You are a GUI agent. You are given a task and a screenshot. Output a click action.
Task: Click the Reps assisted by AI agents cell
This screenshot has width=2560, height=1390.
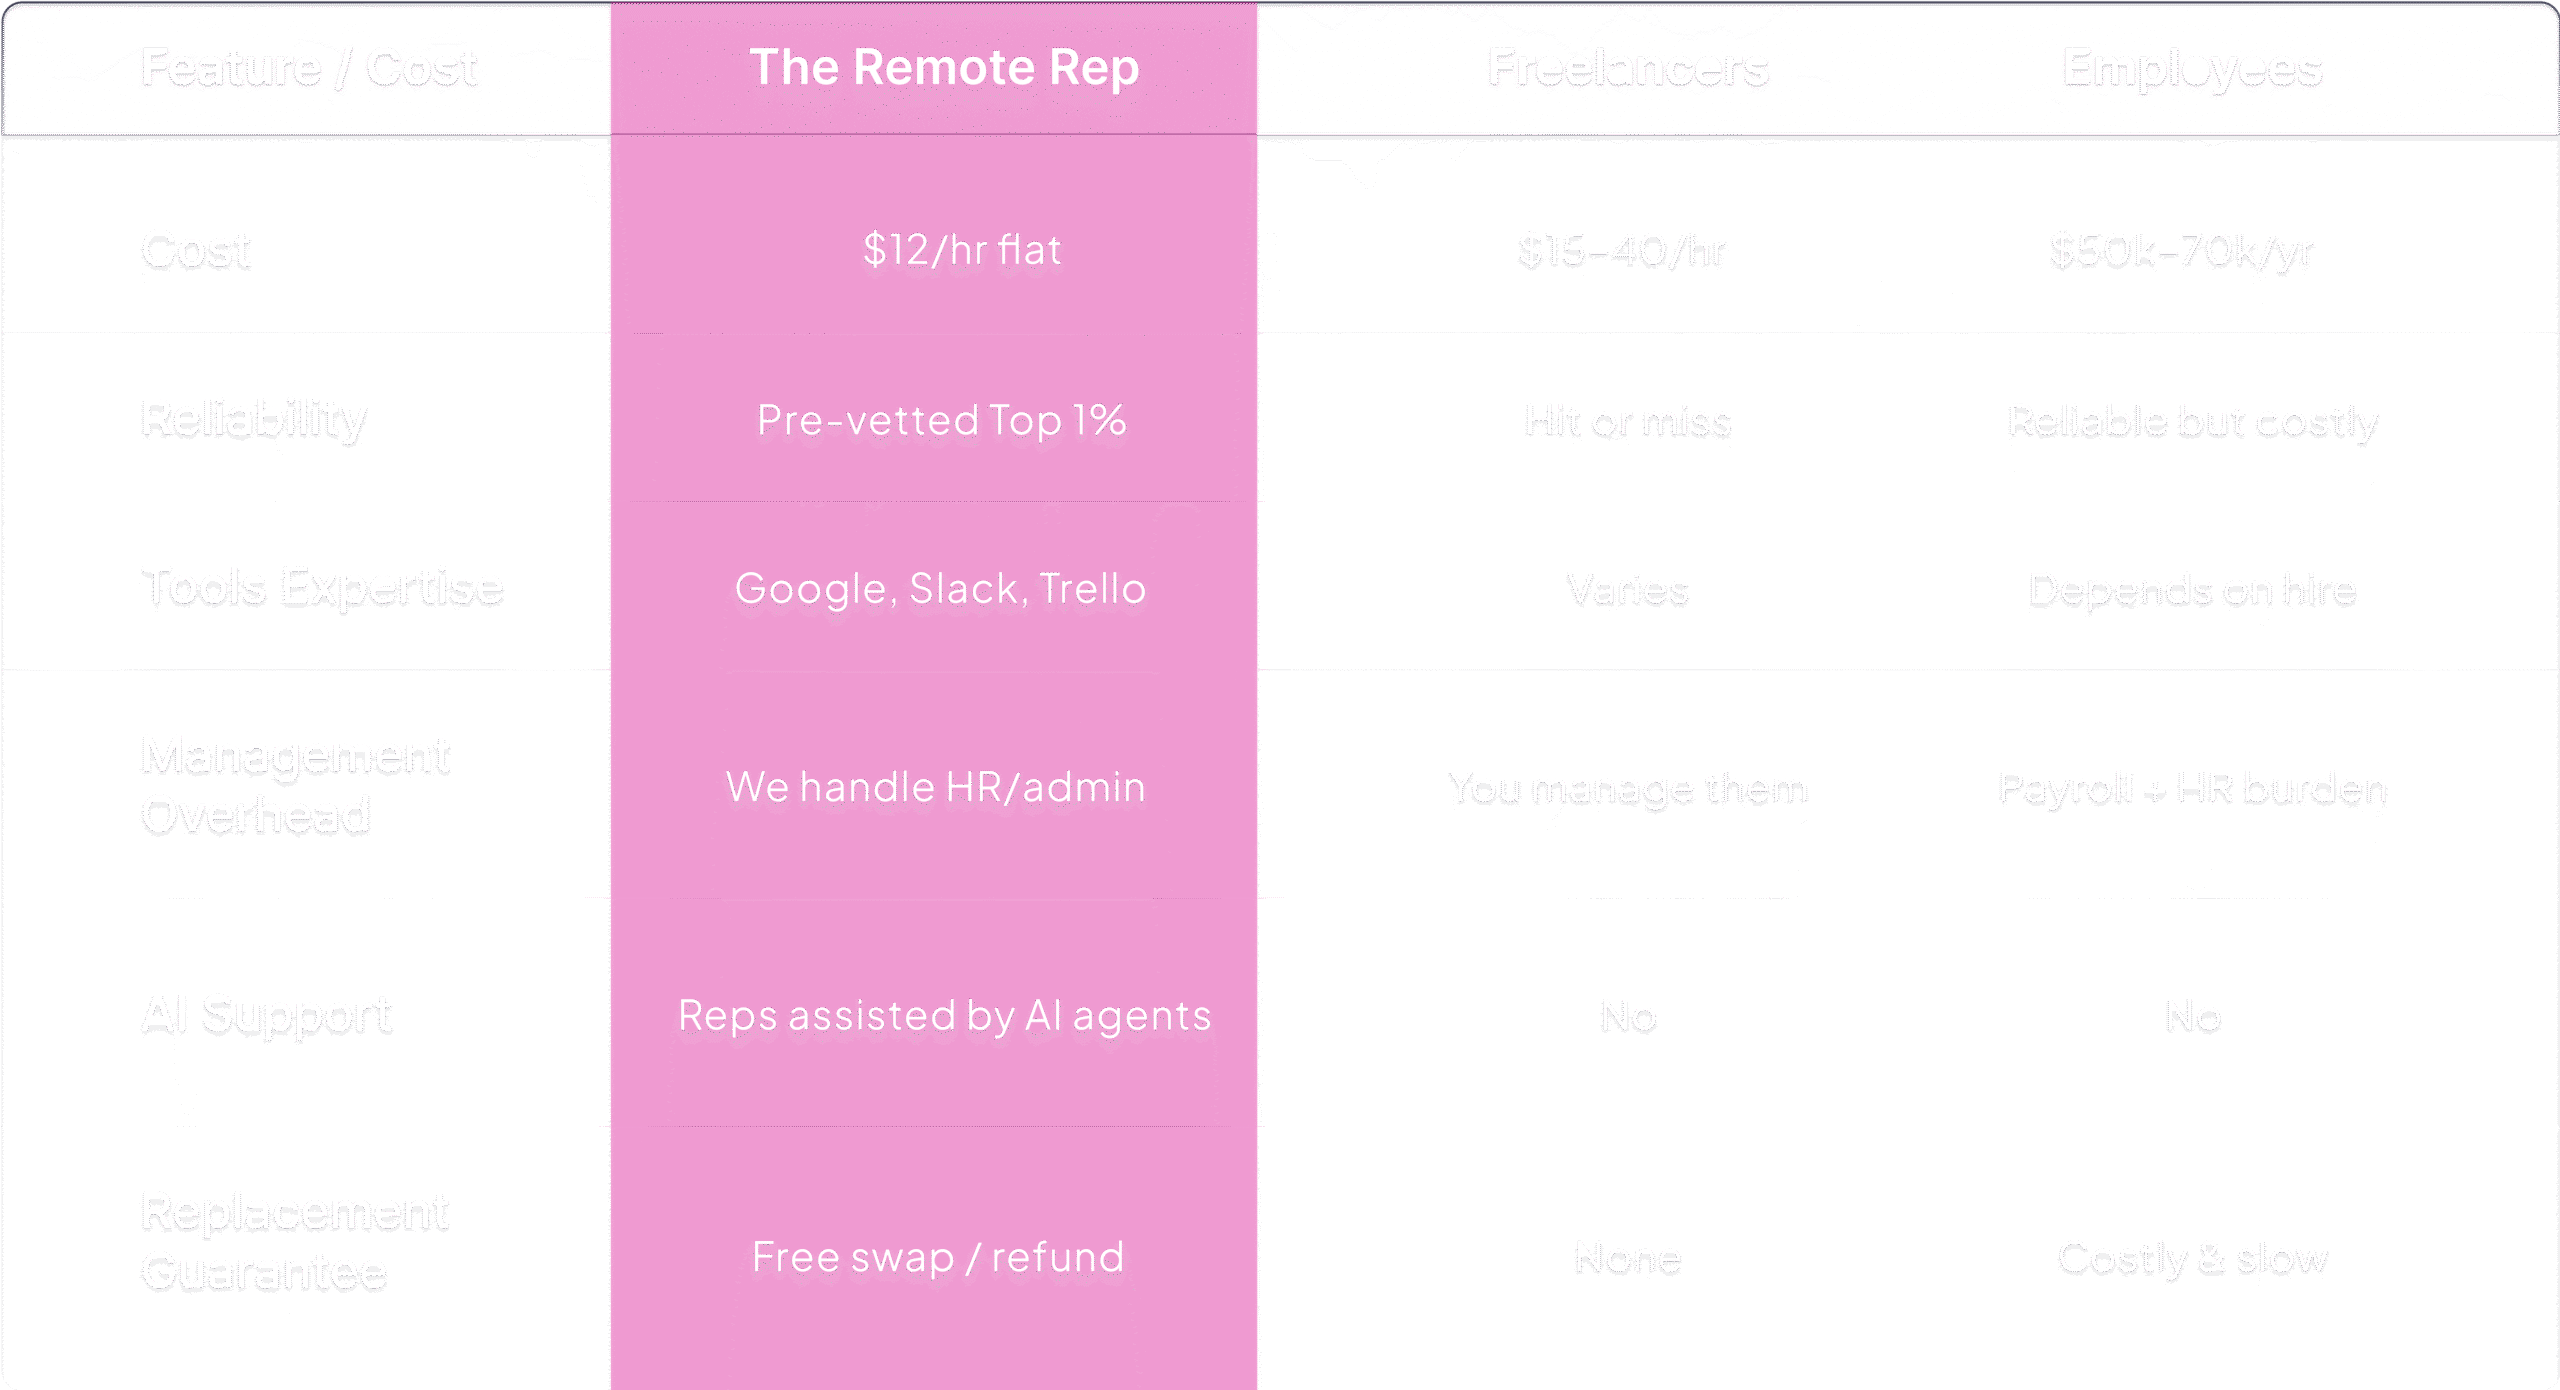pos(945,1016)
